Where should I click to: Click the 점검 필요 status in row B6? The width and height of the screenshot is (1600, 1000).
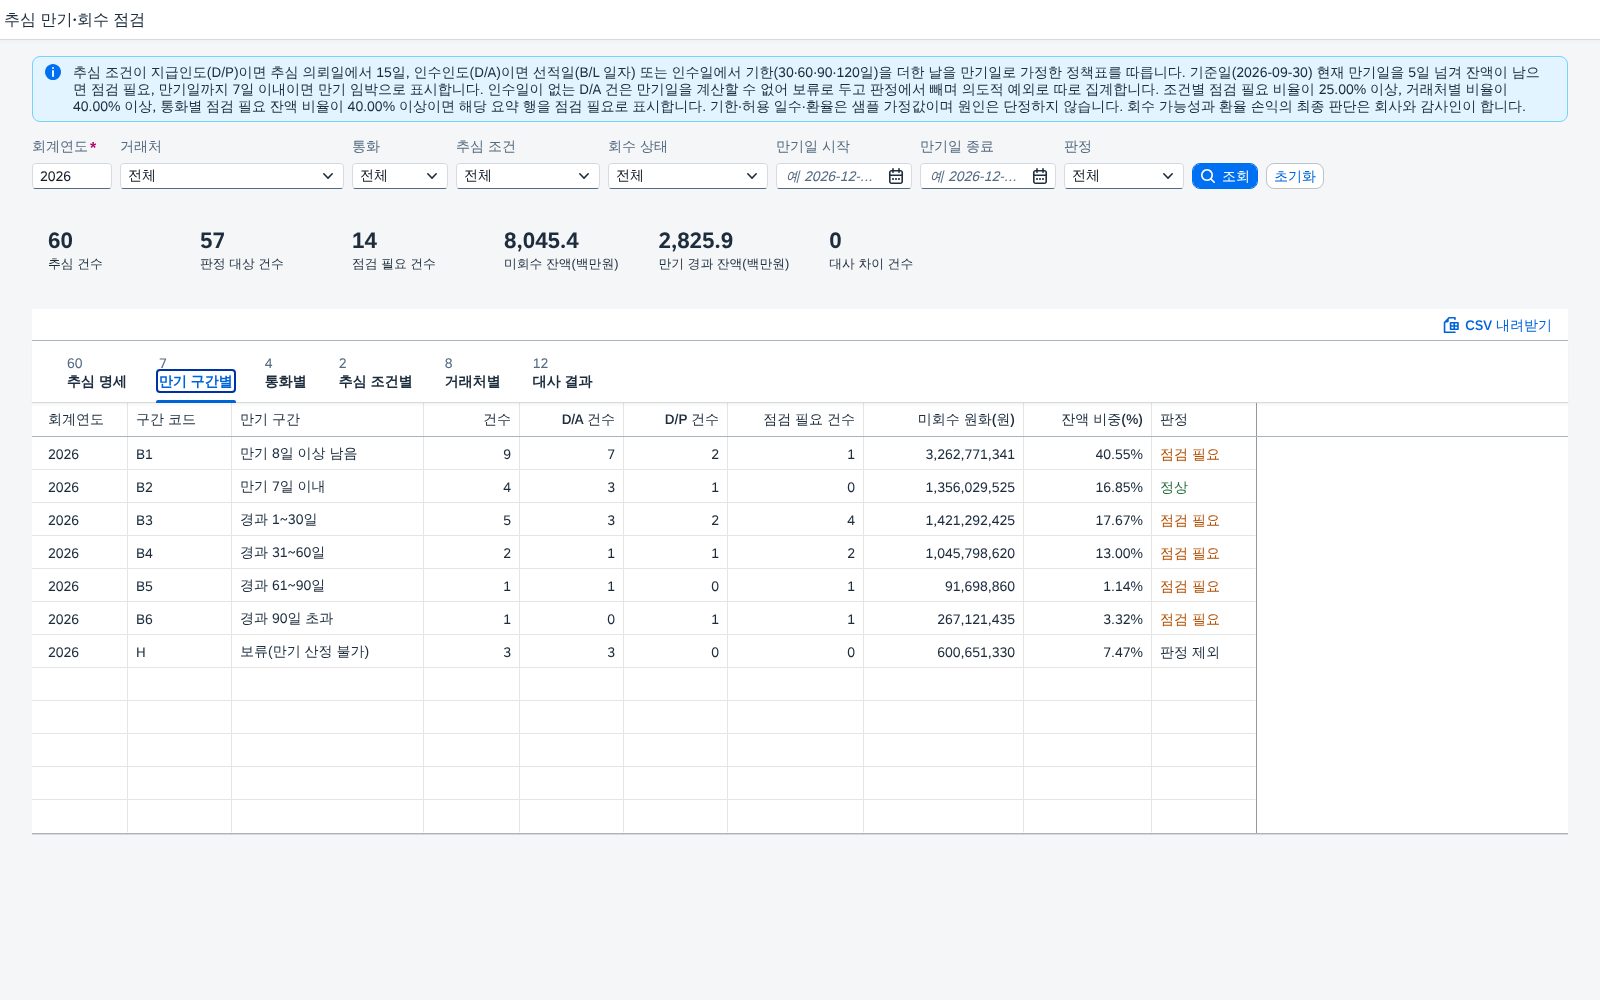pyautogui.click(x=1189, y=619)
